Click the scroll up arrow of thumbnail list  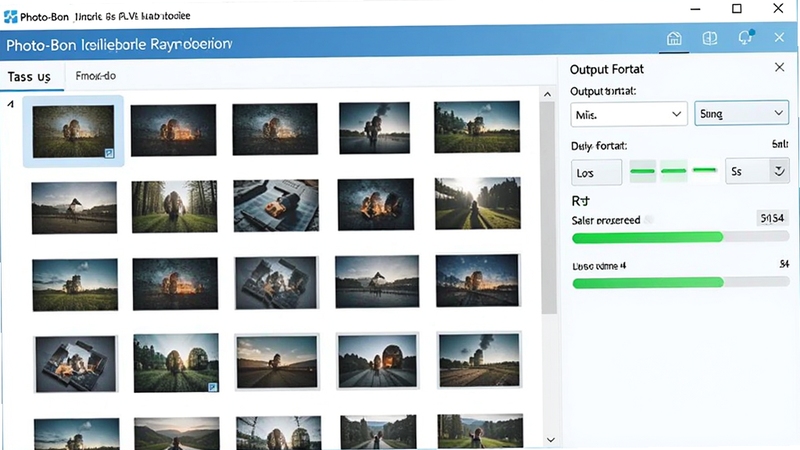[x=547, y=94]
